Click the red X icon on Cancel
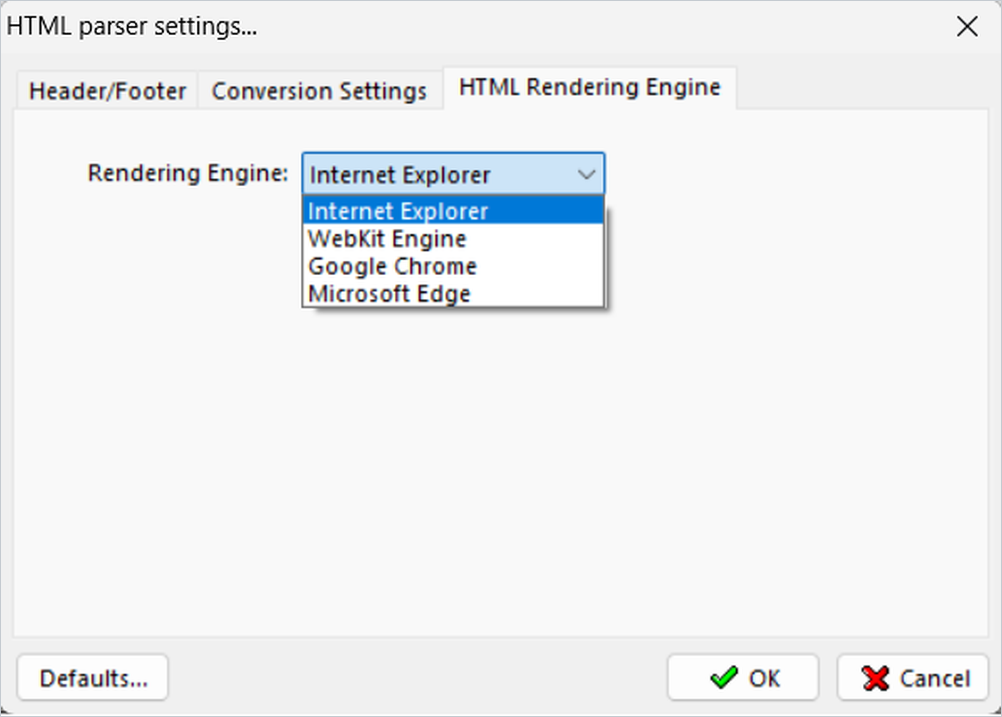 (875, 678)
